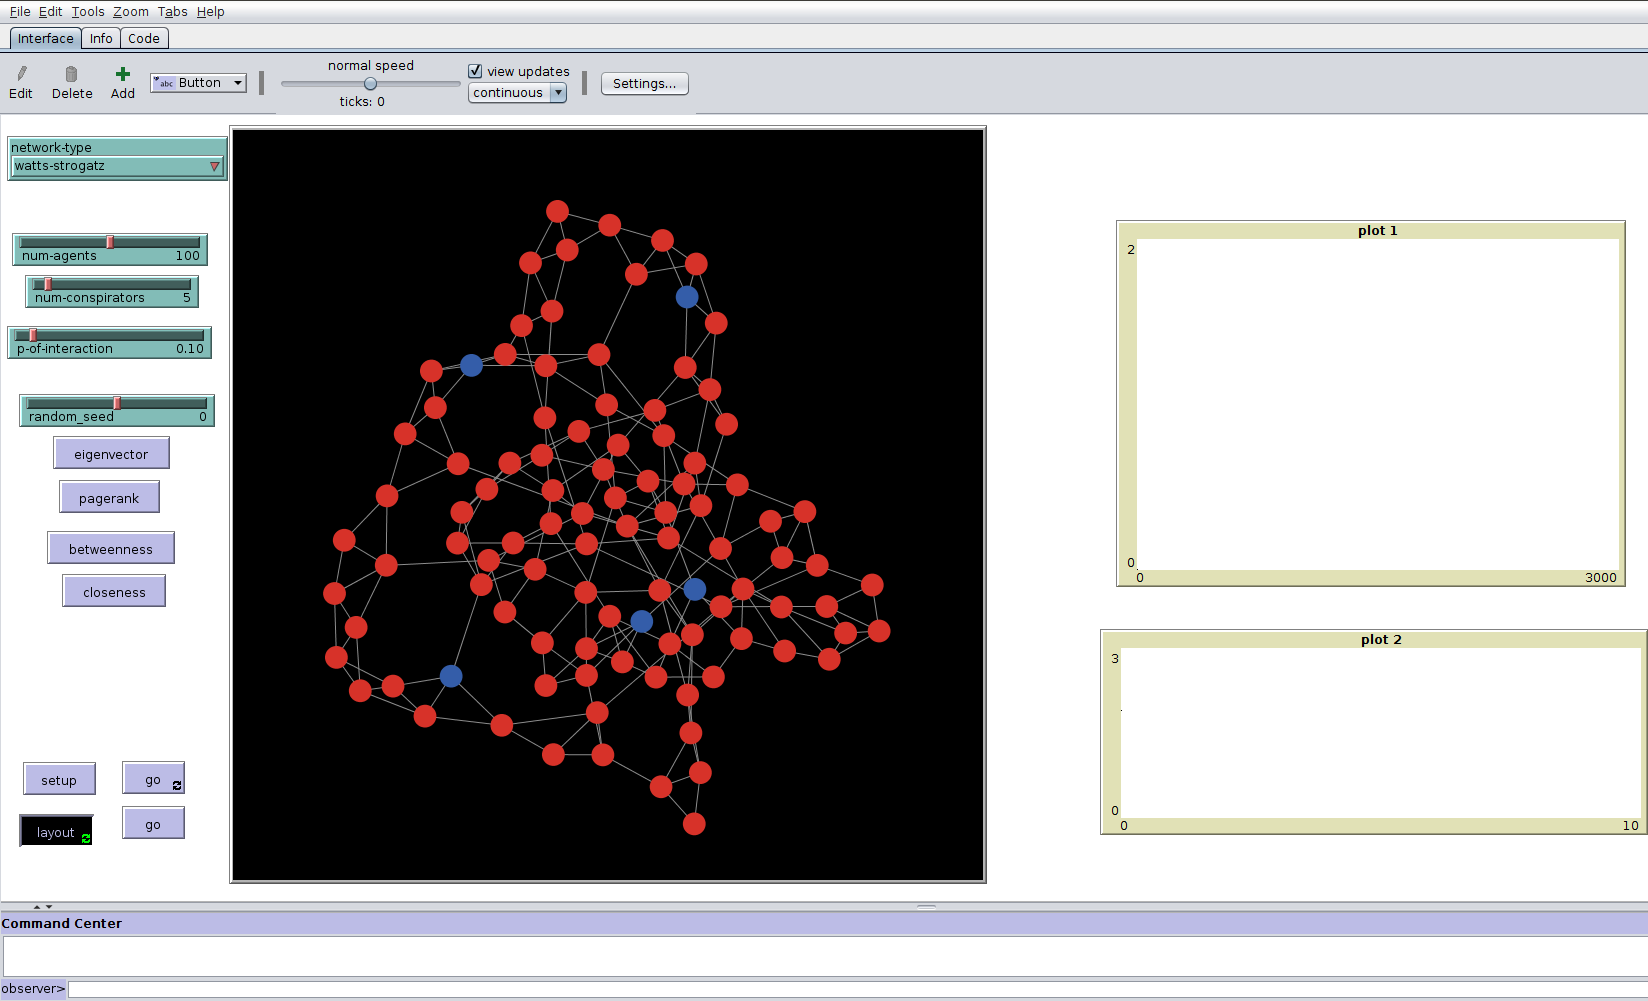Screen dimensions: 1648x1001
Task: Expand the continuous update mode dropdown
Action: 517,93
